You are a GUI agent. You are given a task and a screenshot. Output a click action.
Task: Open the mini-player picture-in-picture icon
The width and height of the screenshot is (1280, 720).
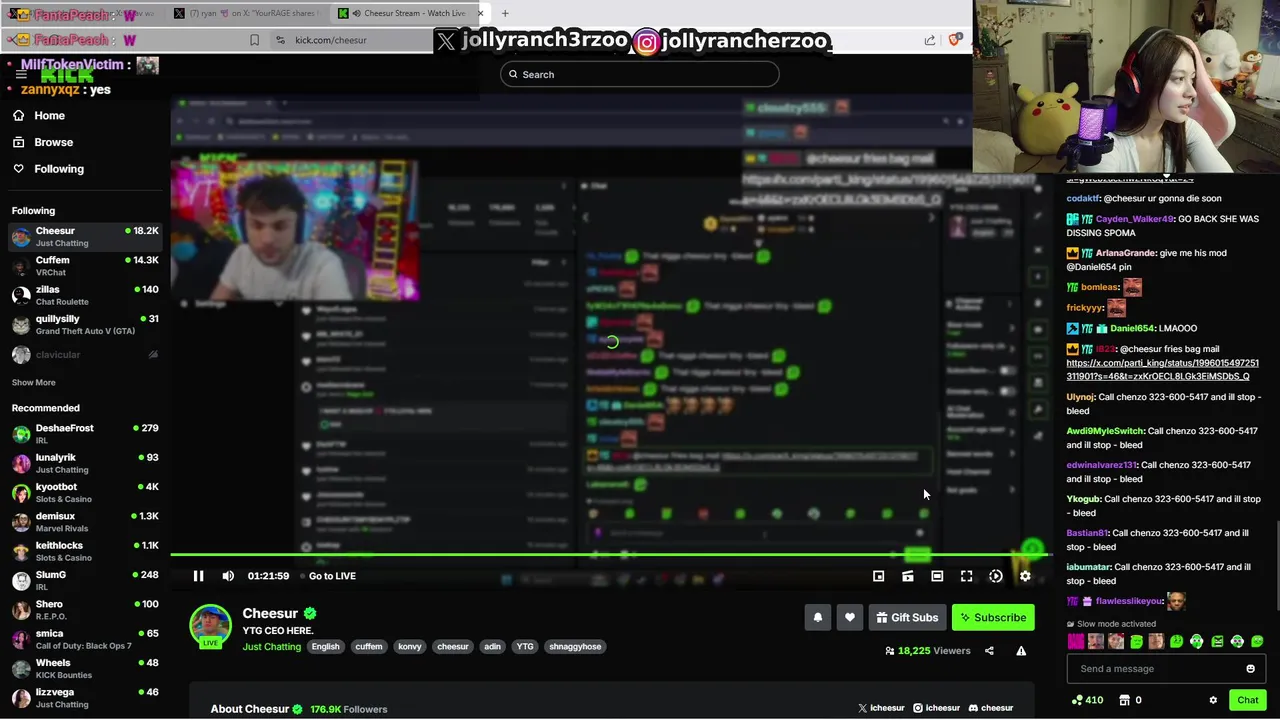pyautogui.click(x=878, y=576)
